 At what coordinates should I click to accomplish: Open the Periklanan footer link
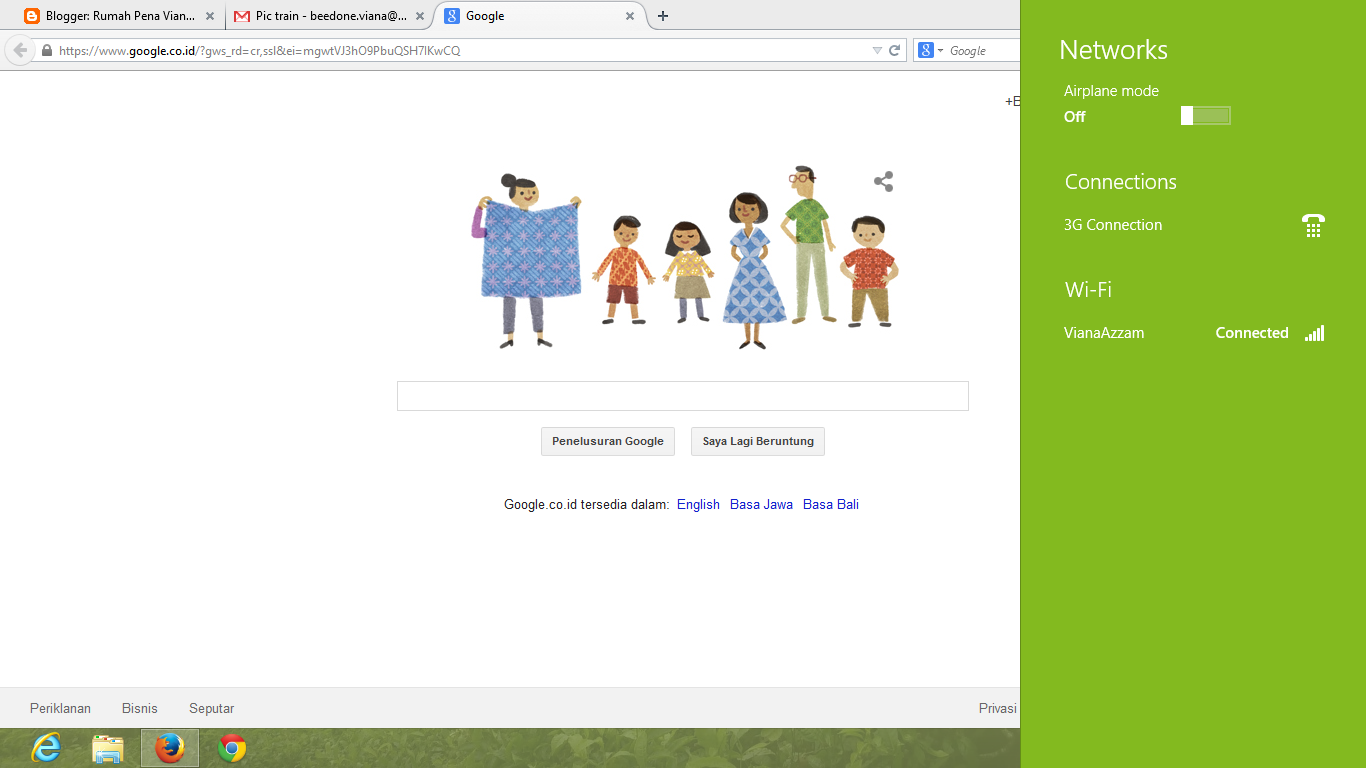pyautogui.click(x=60, y=708)
